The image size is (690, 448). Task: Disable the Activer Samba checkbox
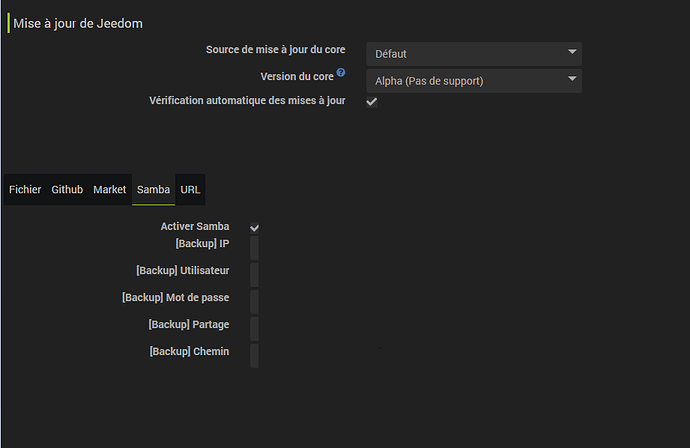click(255, 228)
